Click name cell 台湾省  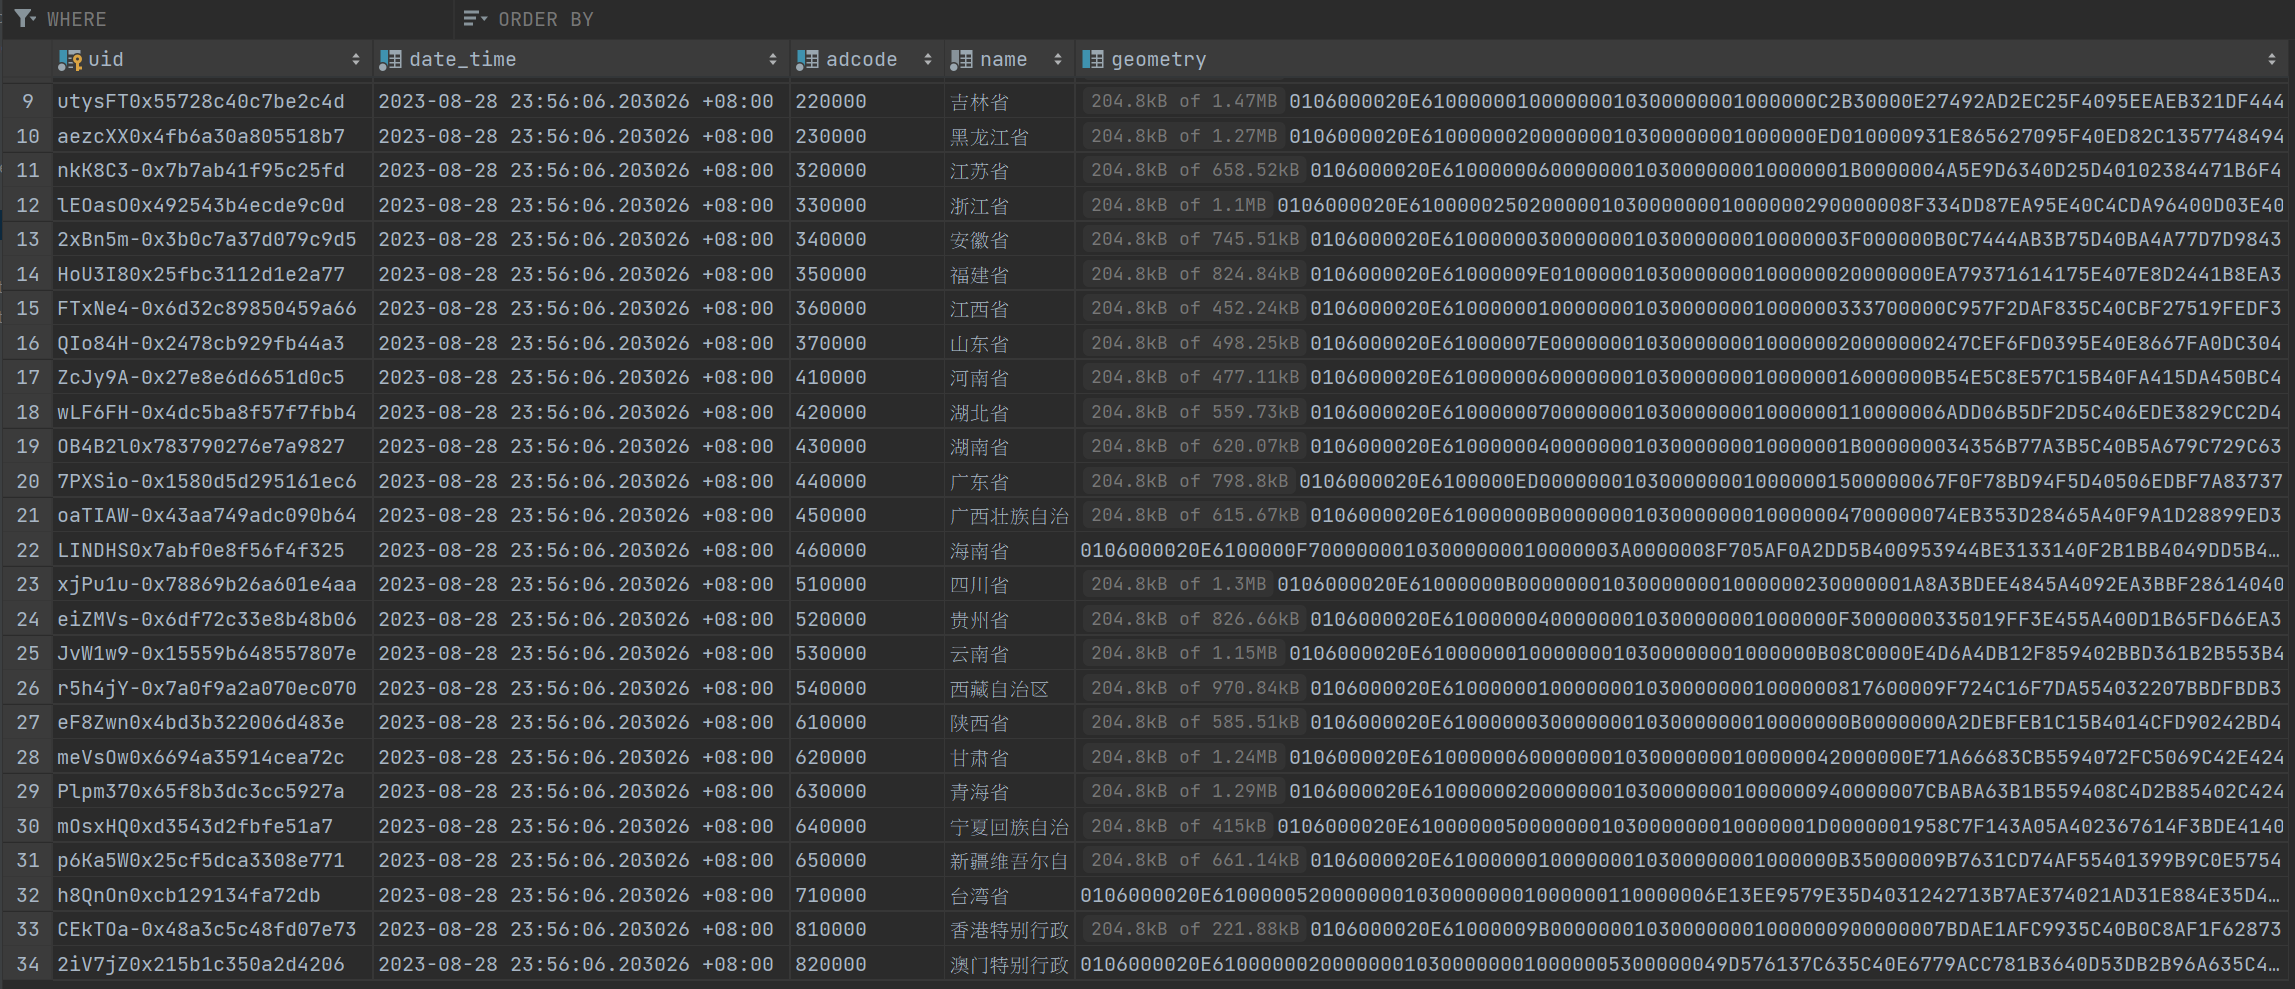(x=1010, y=895)
